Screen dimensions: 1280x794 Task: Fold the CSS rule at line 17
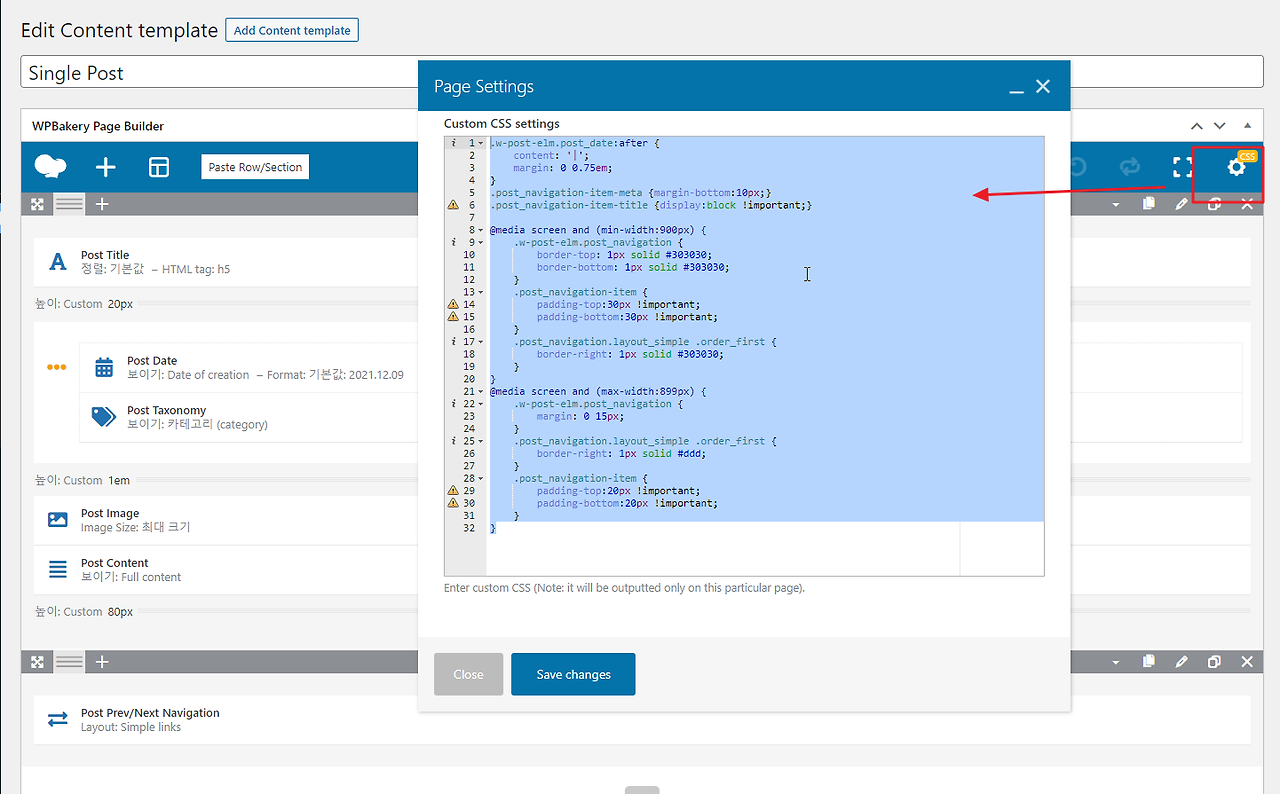coord(481,342)
